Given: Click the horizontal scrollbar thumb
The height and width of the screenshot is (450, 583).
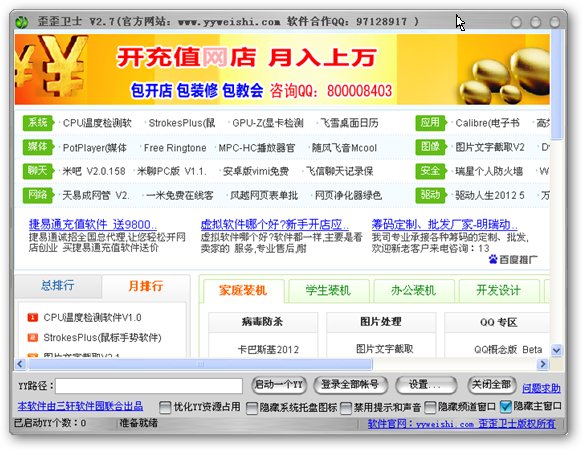Looking at the screenshot, I should [x=200, y=364].
